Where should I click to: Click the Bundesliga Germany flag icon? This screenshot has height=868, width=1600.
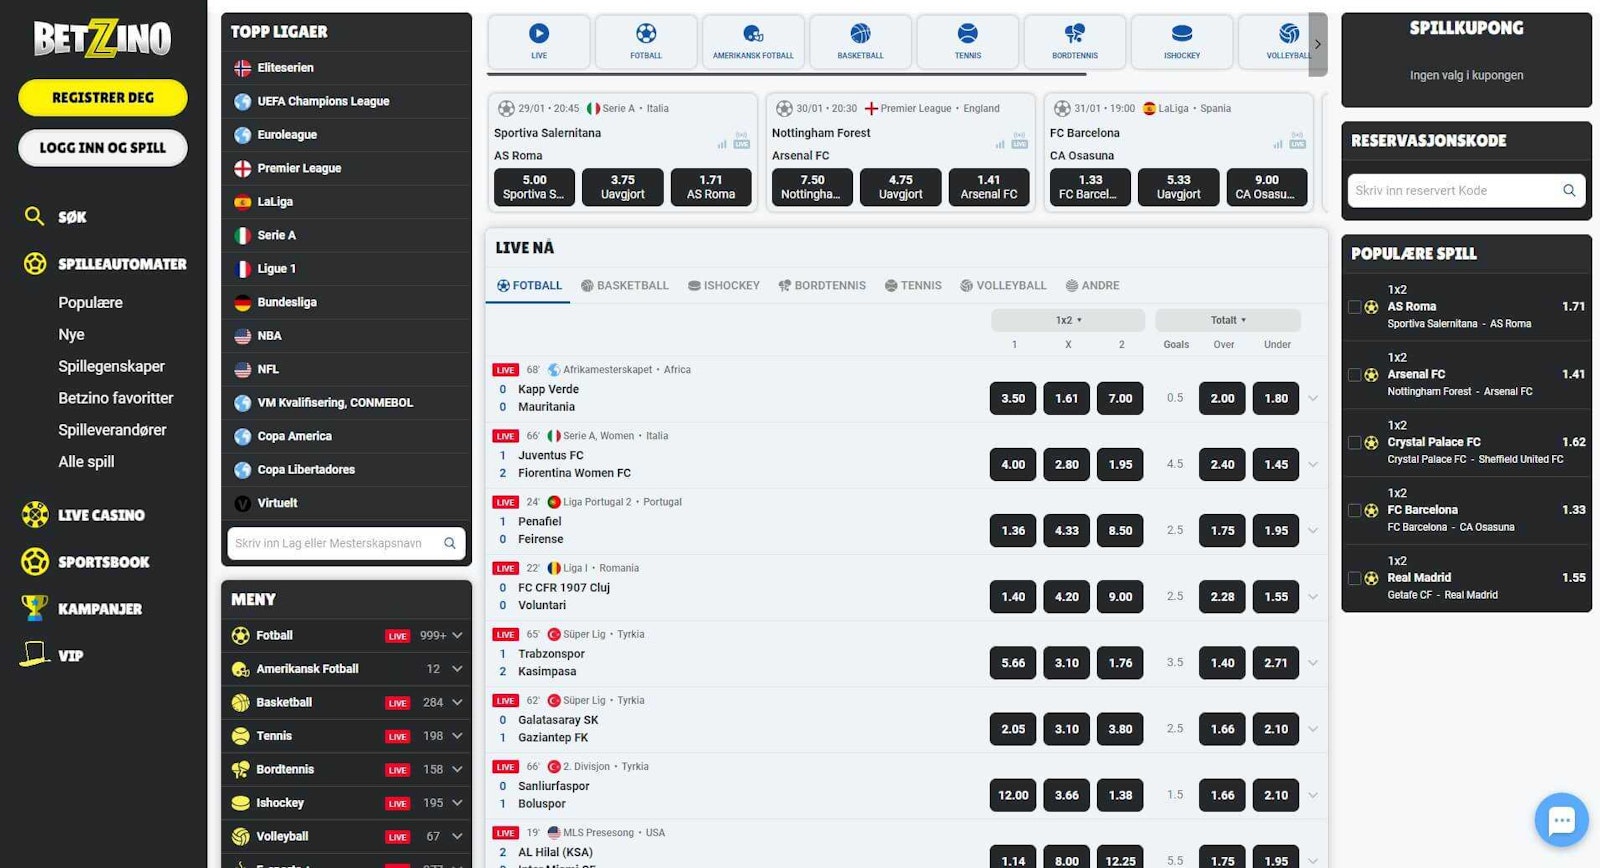[x=242, y=302]
